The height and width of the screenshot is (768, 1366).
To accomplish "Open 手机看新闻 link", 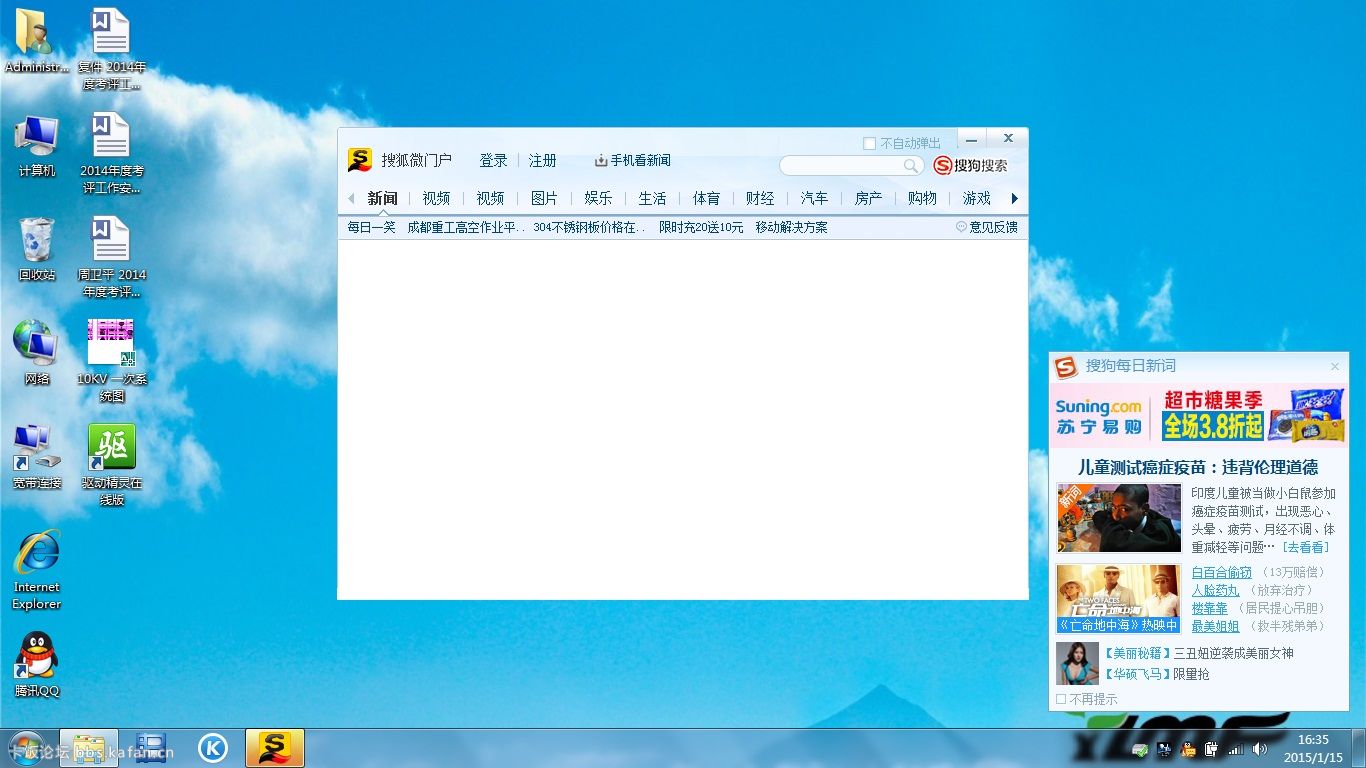I will pos(633,160).
